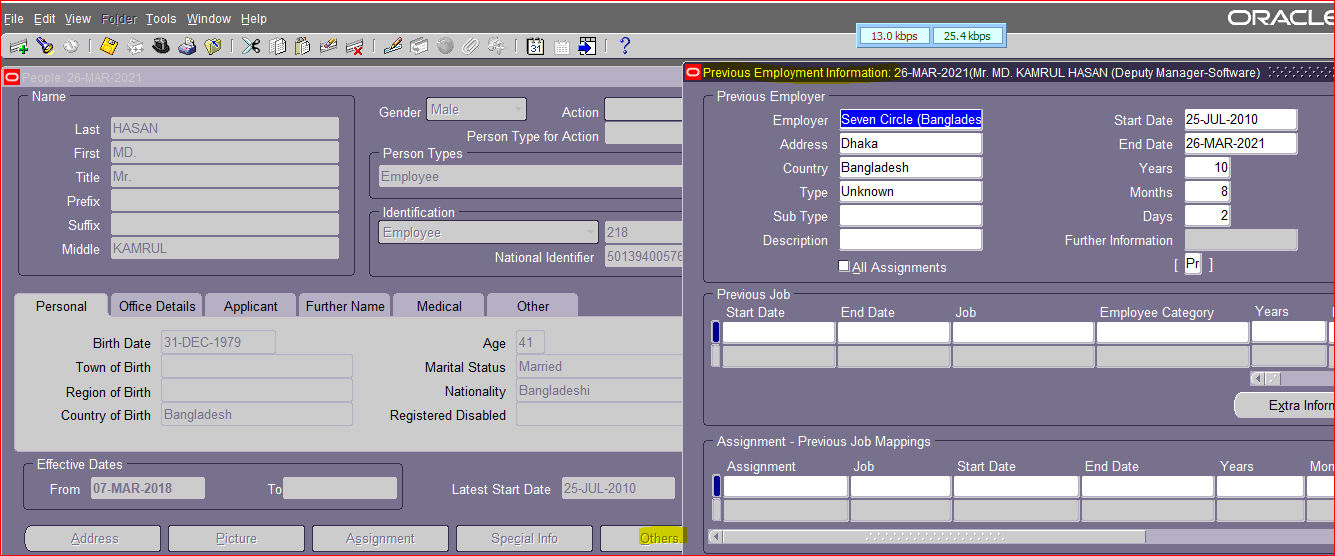This screenshot has height=556, width=1335.
Task: Toggle the All Assignments checkbox
Action: pos(844,266)
